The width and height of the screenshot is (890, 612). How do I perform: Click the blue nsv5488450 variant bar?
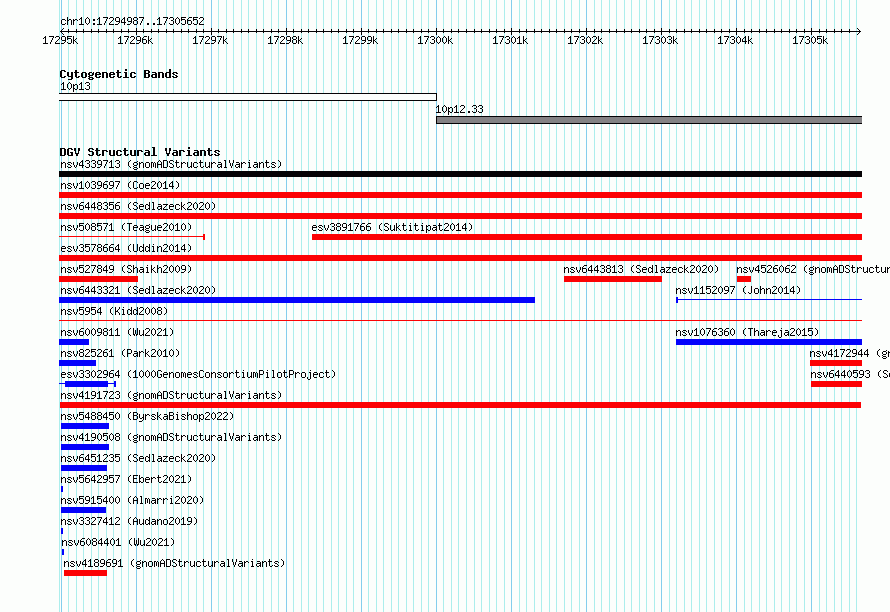point(85,426)
